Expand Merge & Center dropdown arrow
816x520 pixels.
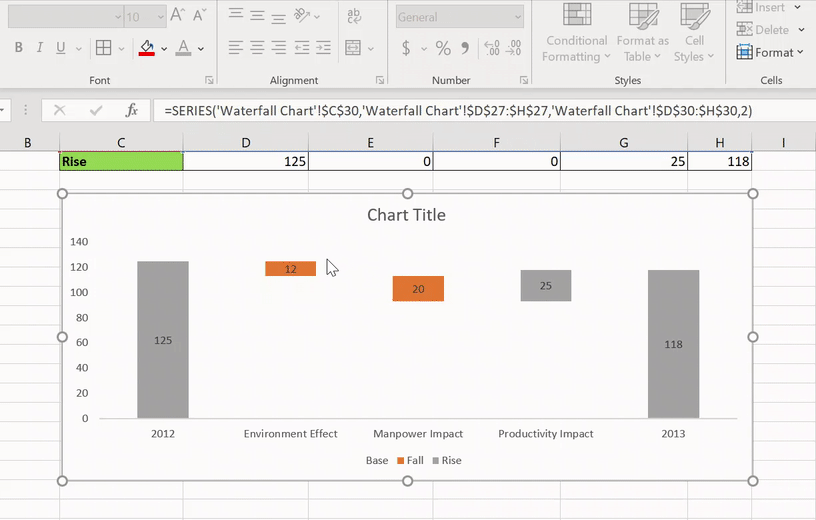click(x=371, y=48)
